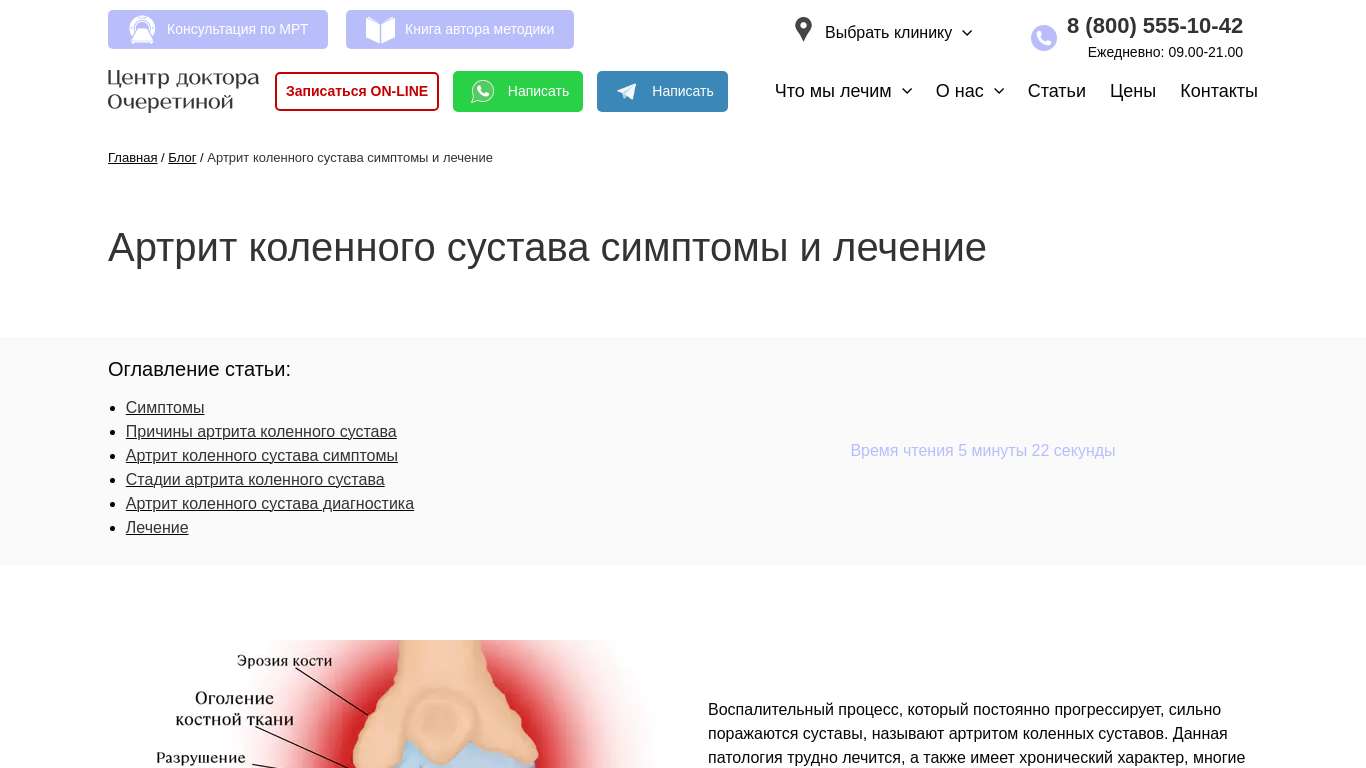This screenshot has width=1366, height=768.
Task: Open the Цены menu item
Action: coord(1132,91)
